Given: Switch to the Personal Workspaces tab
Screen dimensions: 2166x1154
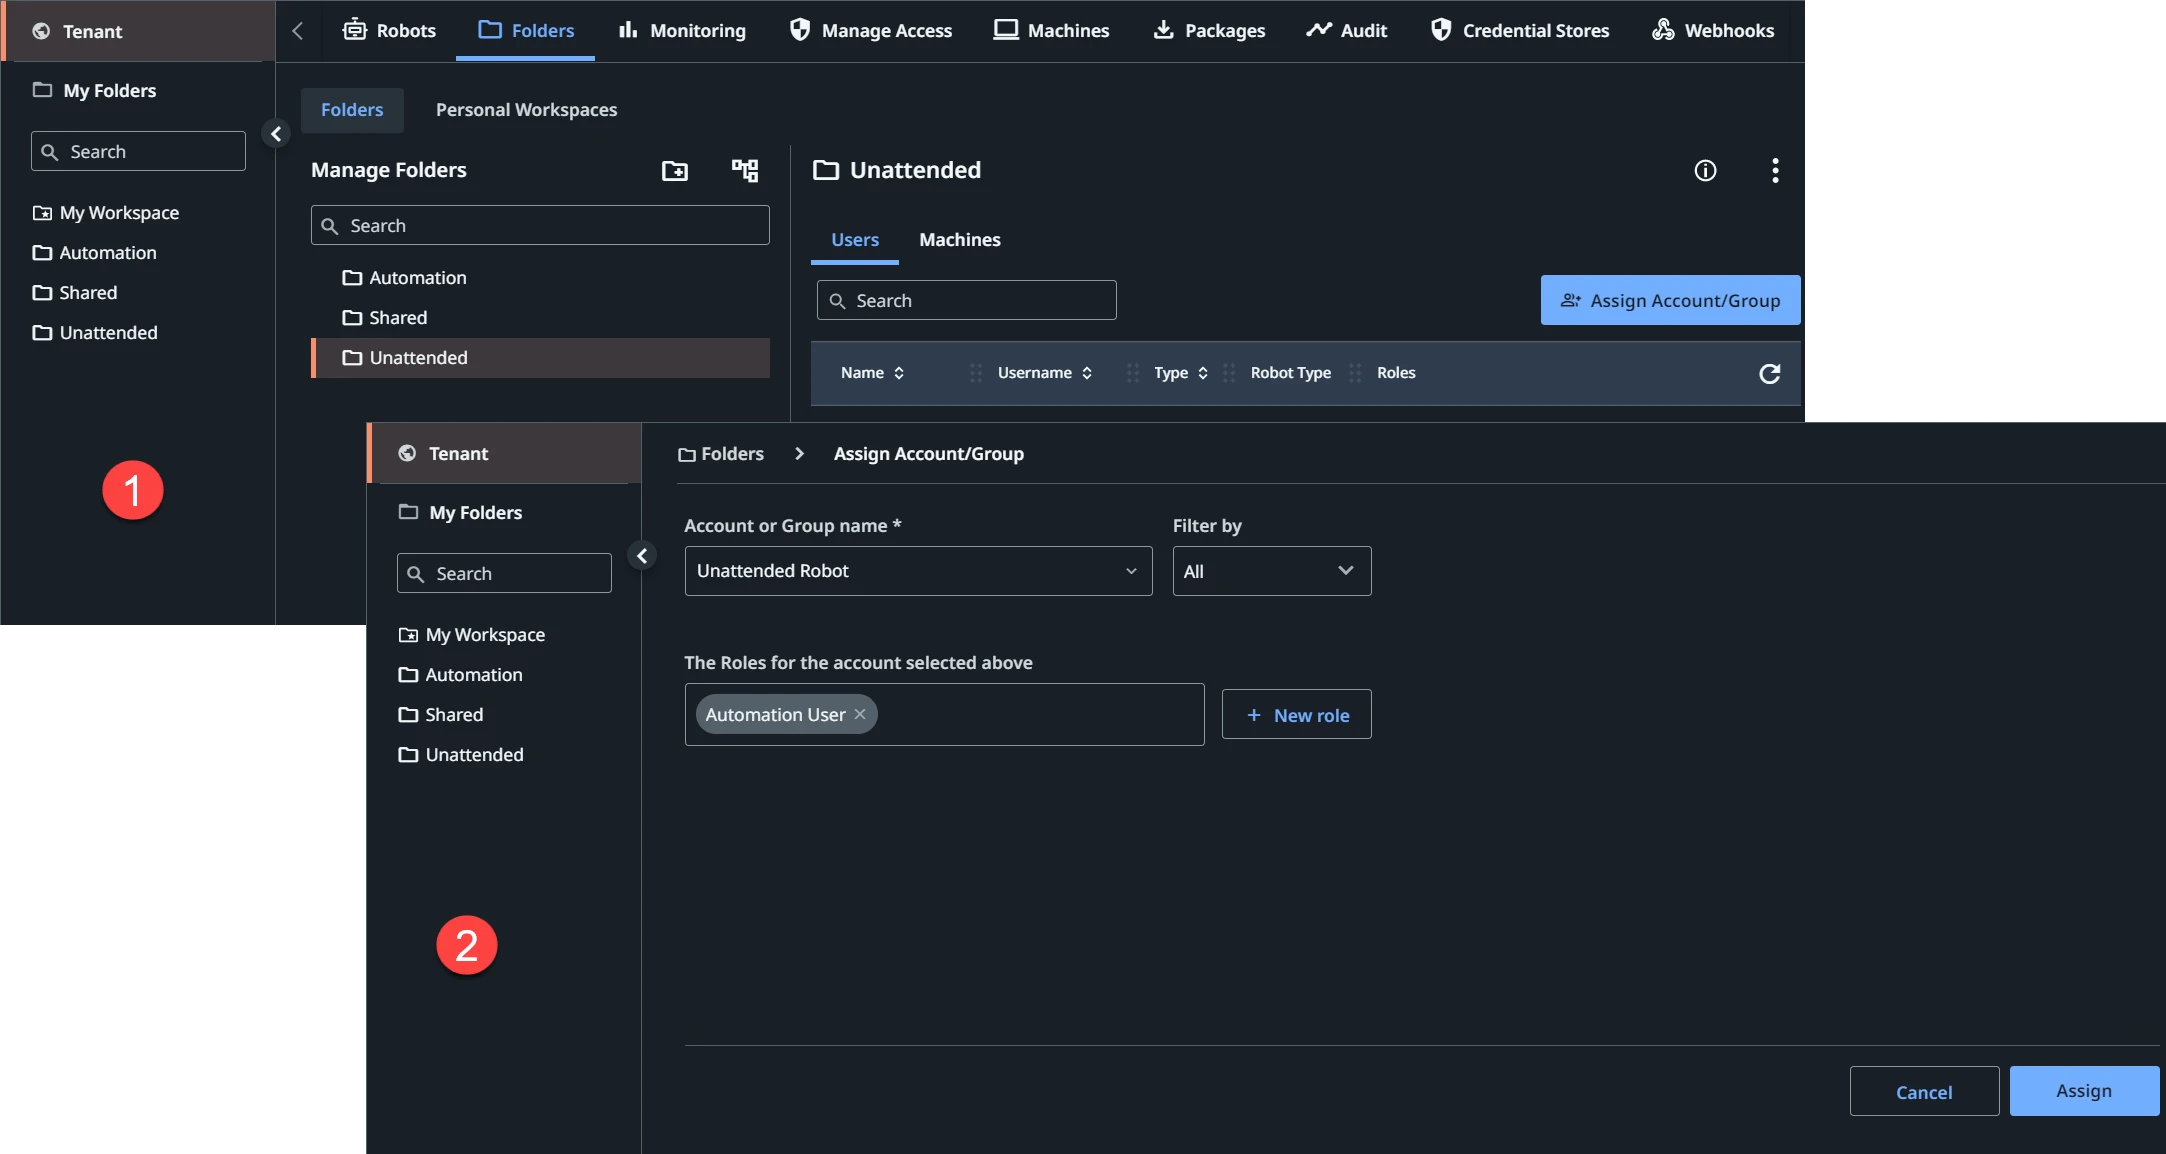Looking at the screenshot, I should (526, 110).
